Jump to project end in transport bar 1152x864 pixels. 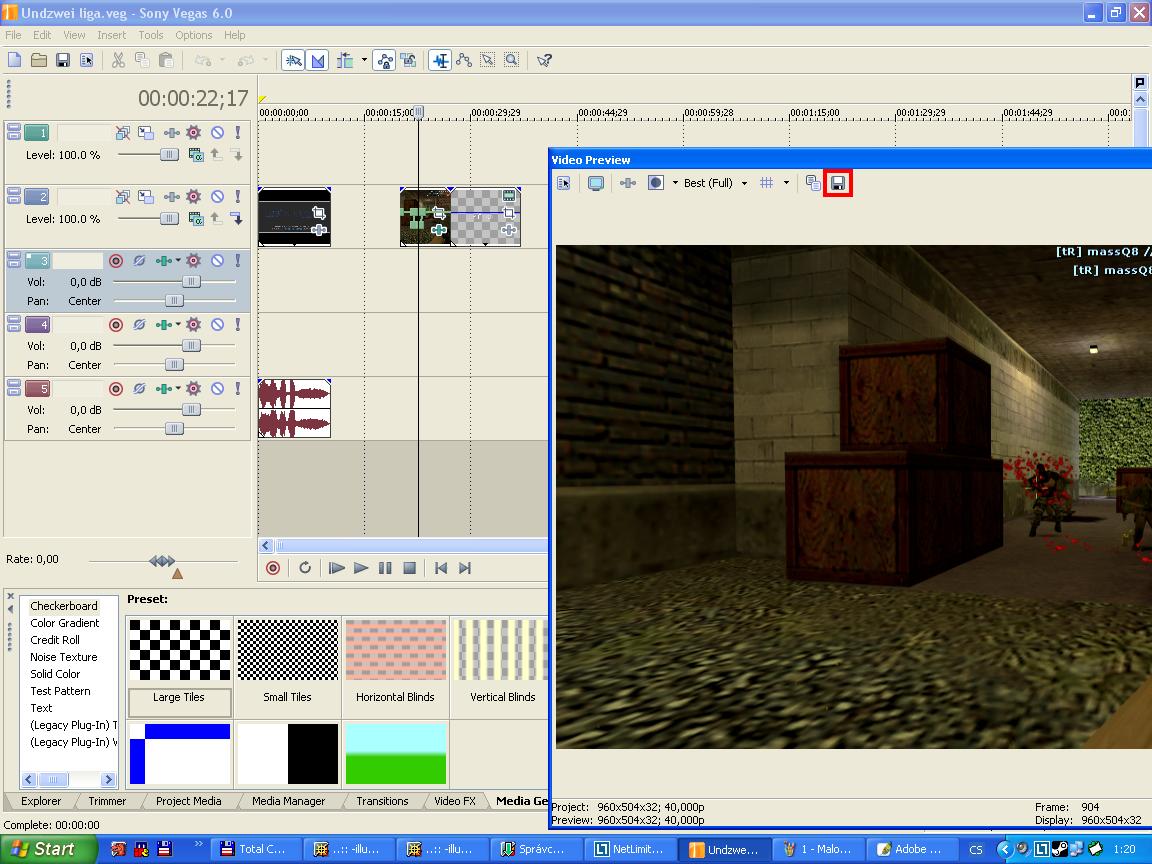pos(465,568)
